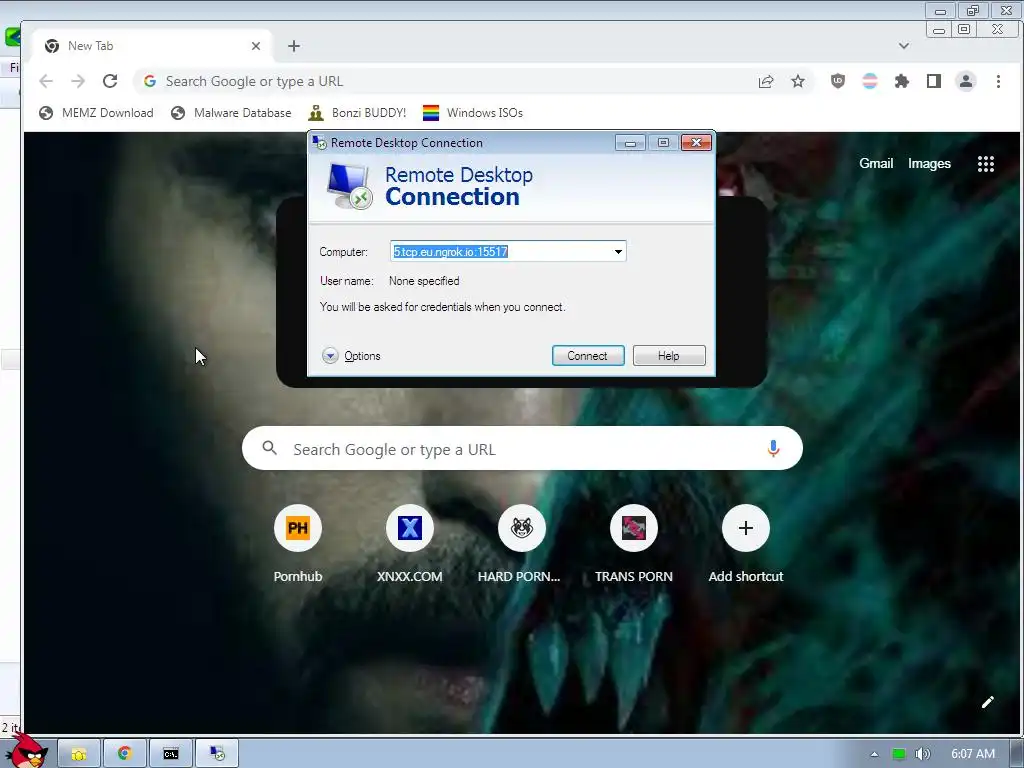Open Malware Database bookmark

231,113
